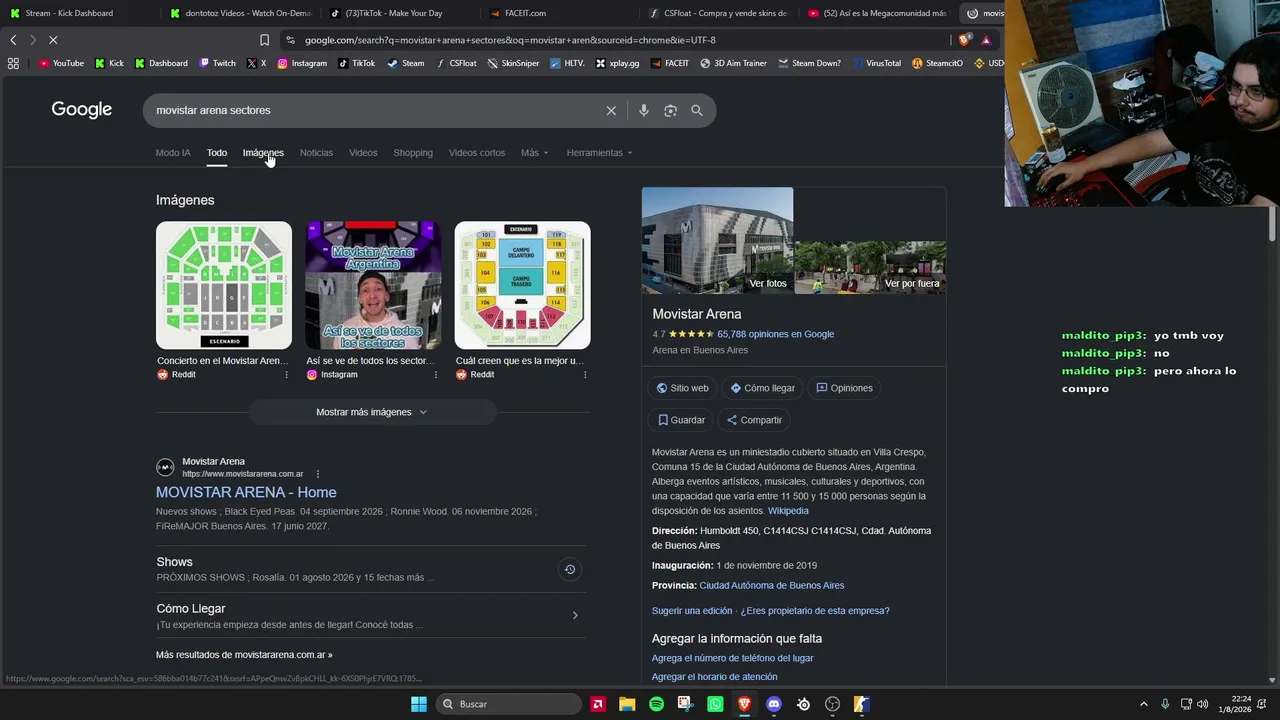Open the Herramientas dropdown

[600, 153]
